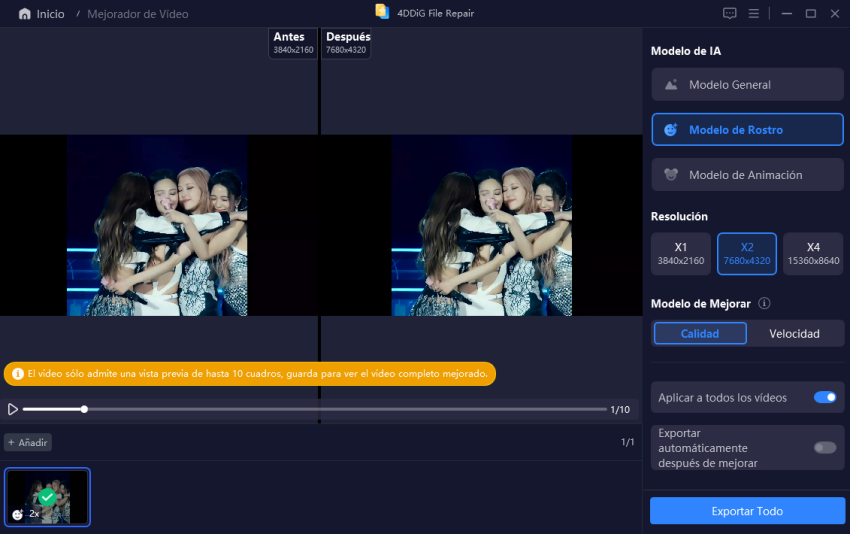Switch to Velocidad enhancement mode
Image resolution: width=850 pixels, height=534 pixels.
pos(794,334)
